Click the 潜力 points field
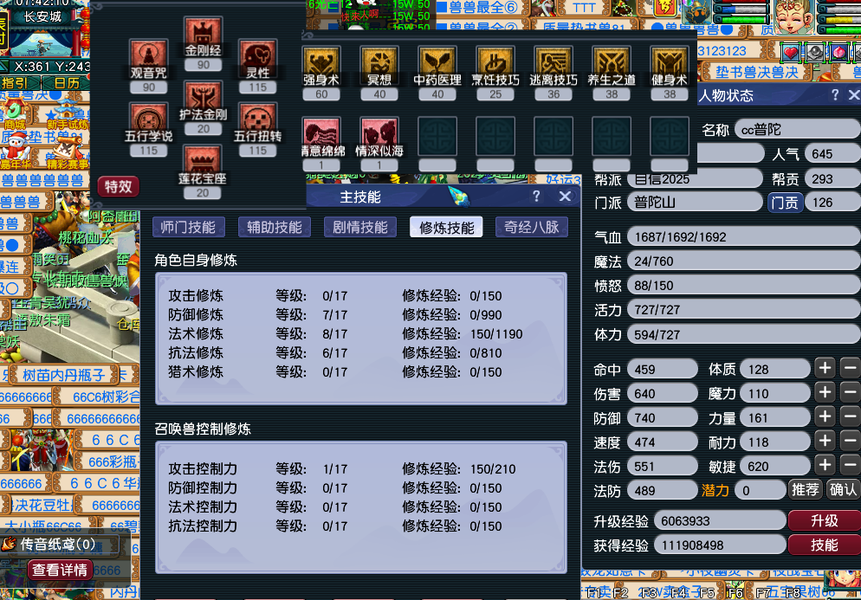Viewport: 861px width, 600px height. click(x=761, y=490)
